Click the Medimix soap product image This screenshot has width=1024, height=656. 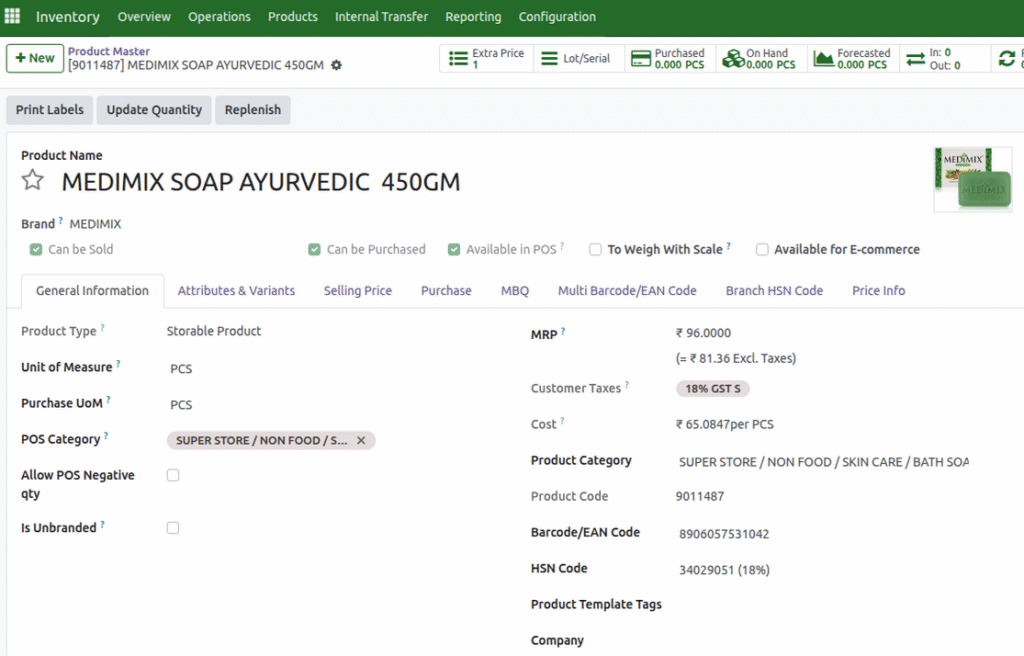972,180
